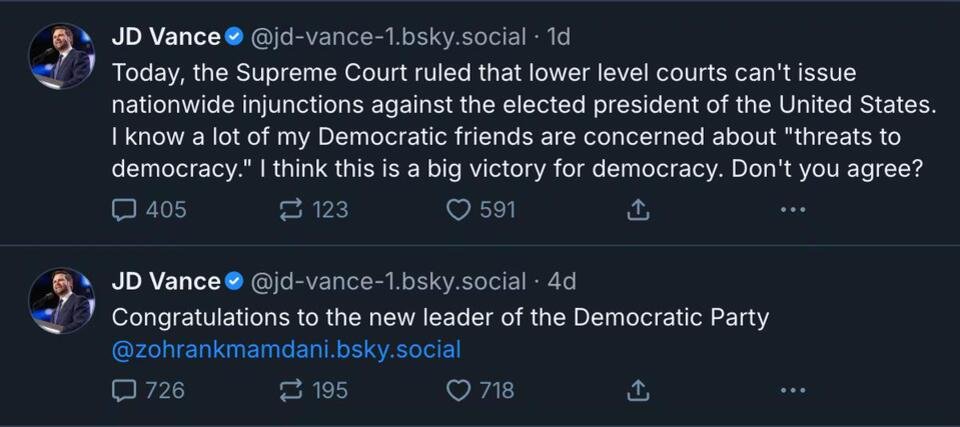Reply to the Supreme Court ruling post
This screenshot has width=960, height=427.
(x=149, y=211)
